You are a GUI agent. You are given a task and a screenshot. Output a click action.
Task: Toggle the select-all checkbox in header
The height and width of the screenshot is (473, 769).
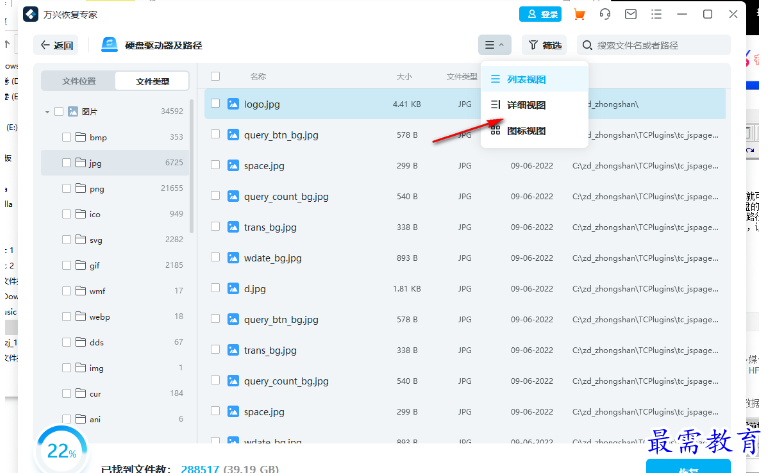coord(215,76)
